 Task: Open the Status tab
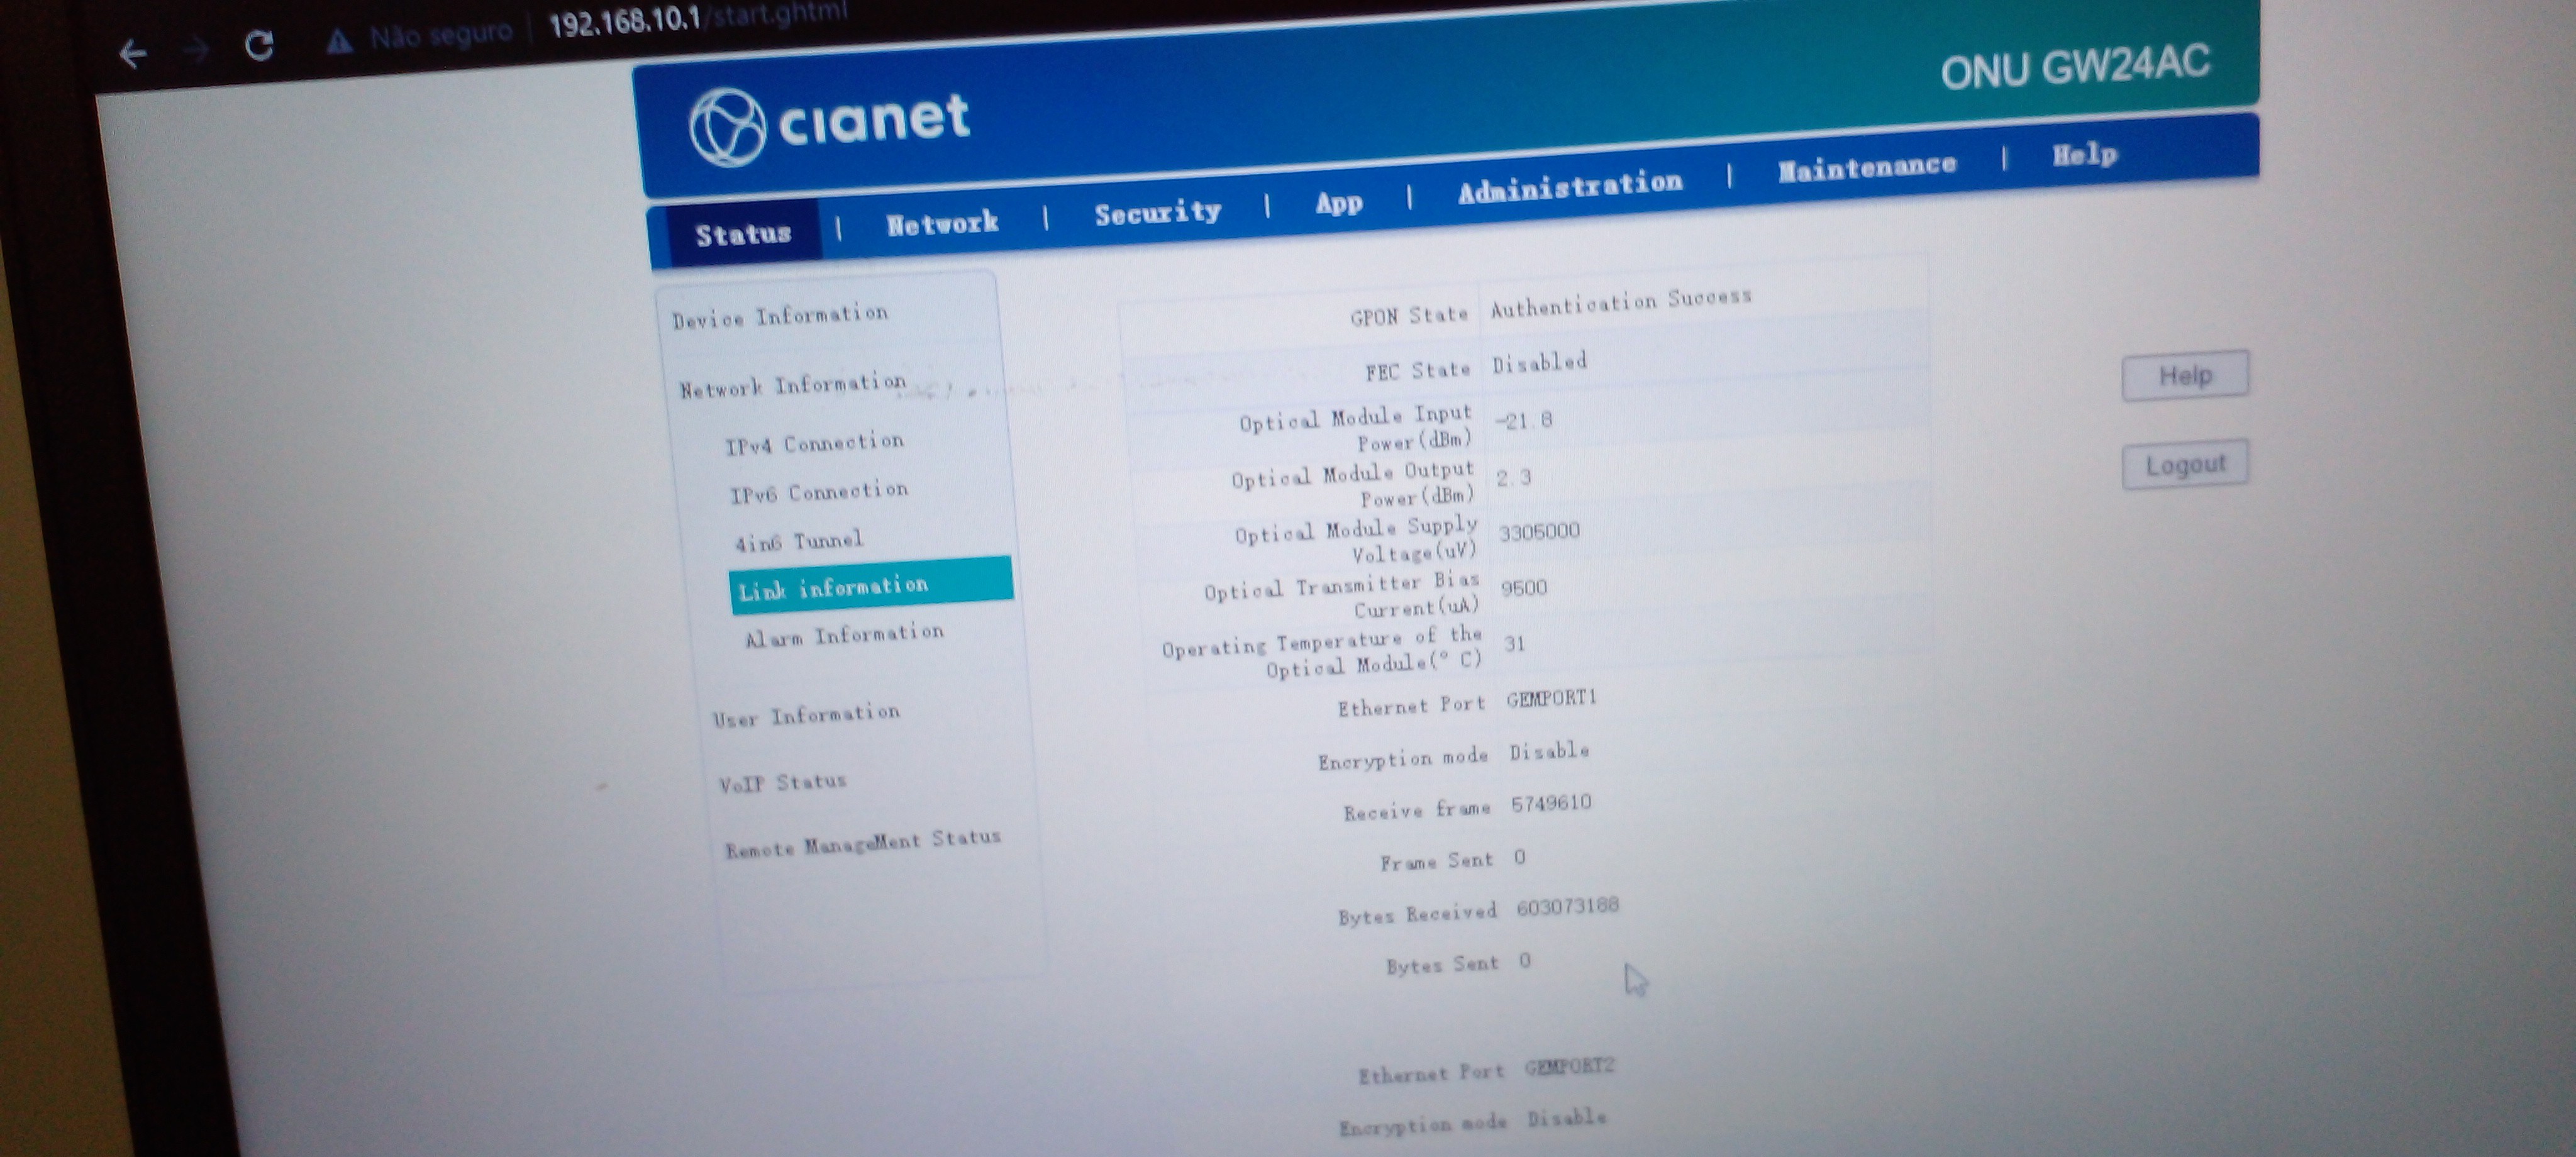(743, 234)
